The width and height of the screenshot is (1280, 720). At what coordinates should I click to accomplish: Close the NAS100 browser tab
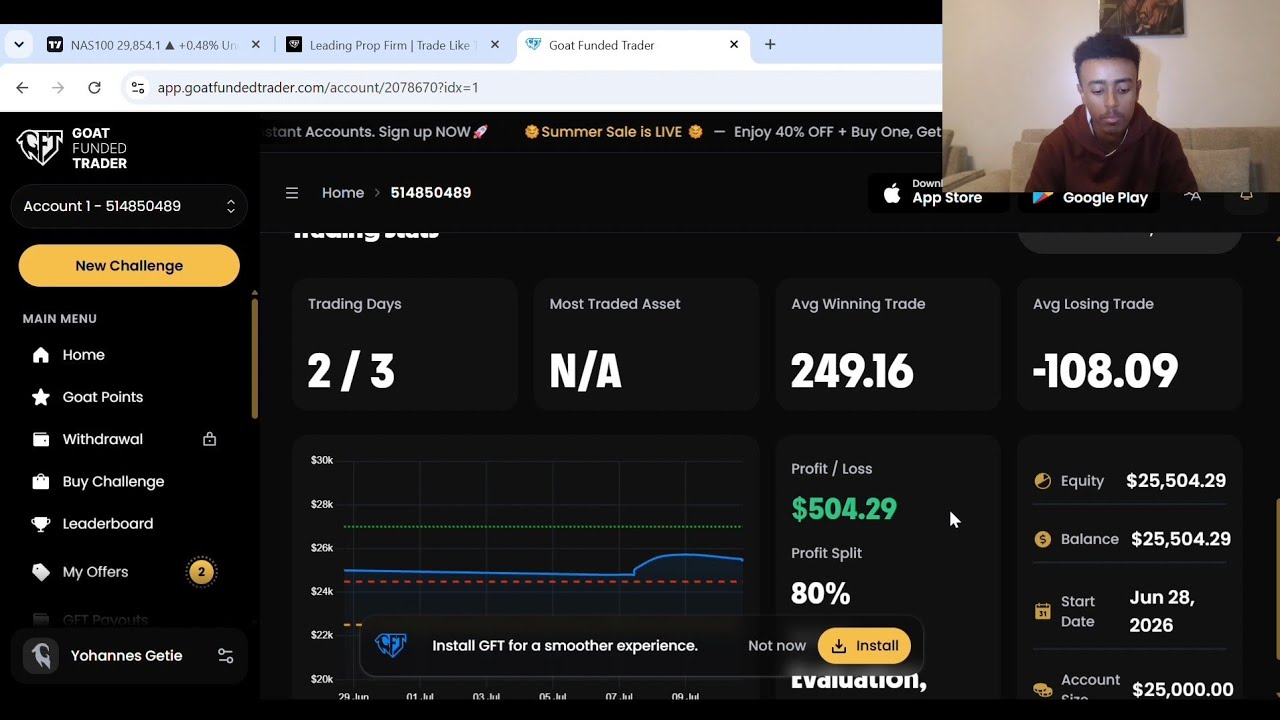click(255, 45)
